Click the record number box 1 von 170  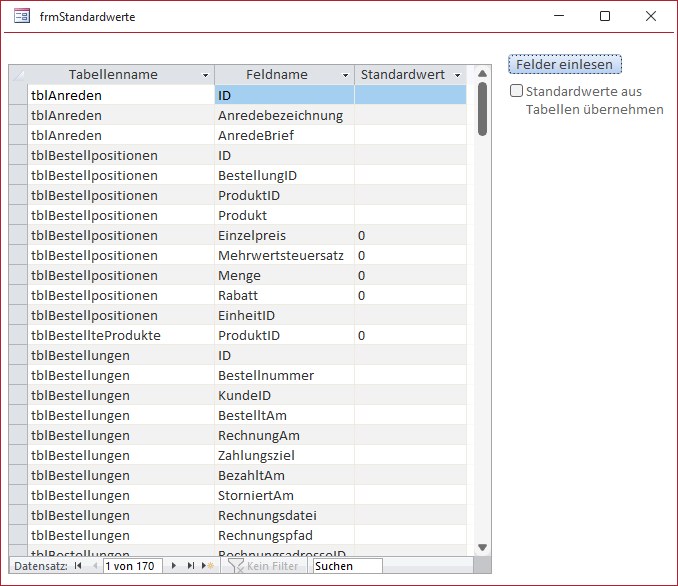tap(133, 566)
